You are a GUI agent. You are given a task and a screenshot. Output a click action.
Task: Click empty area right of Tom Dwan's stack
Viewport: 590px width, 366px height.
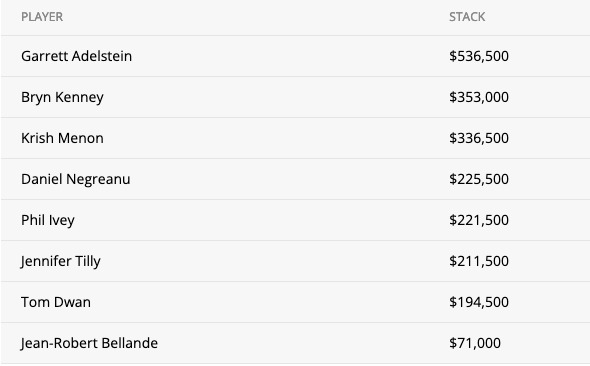[549, 302]
